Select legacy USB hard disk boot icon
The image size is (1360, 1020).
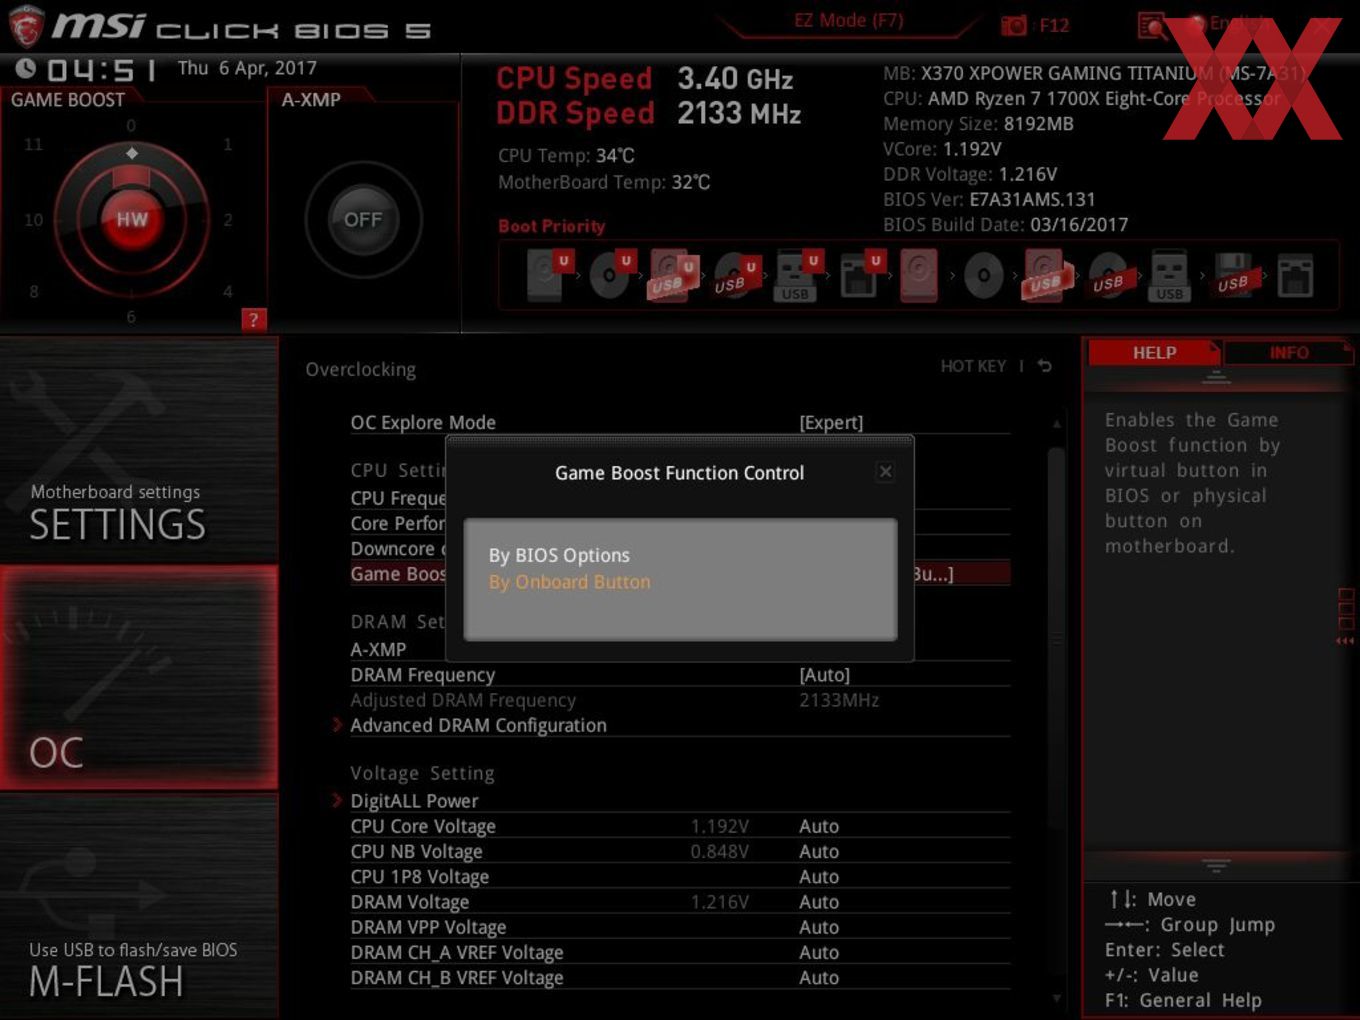tap(1046, 276)
